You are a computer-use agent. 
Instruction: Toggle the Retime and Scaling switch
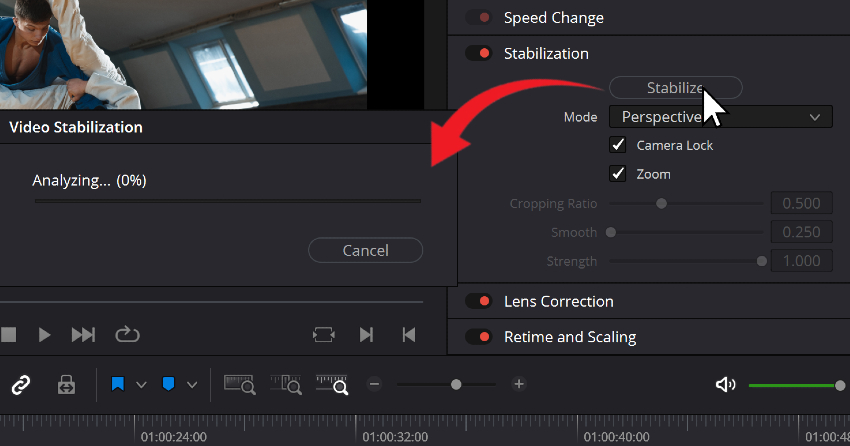(x=478, y=337)
